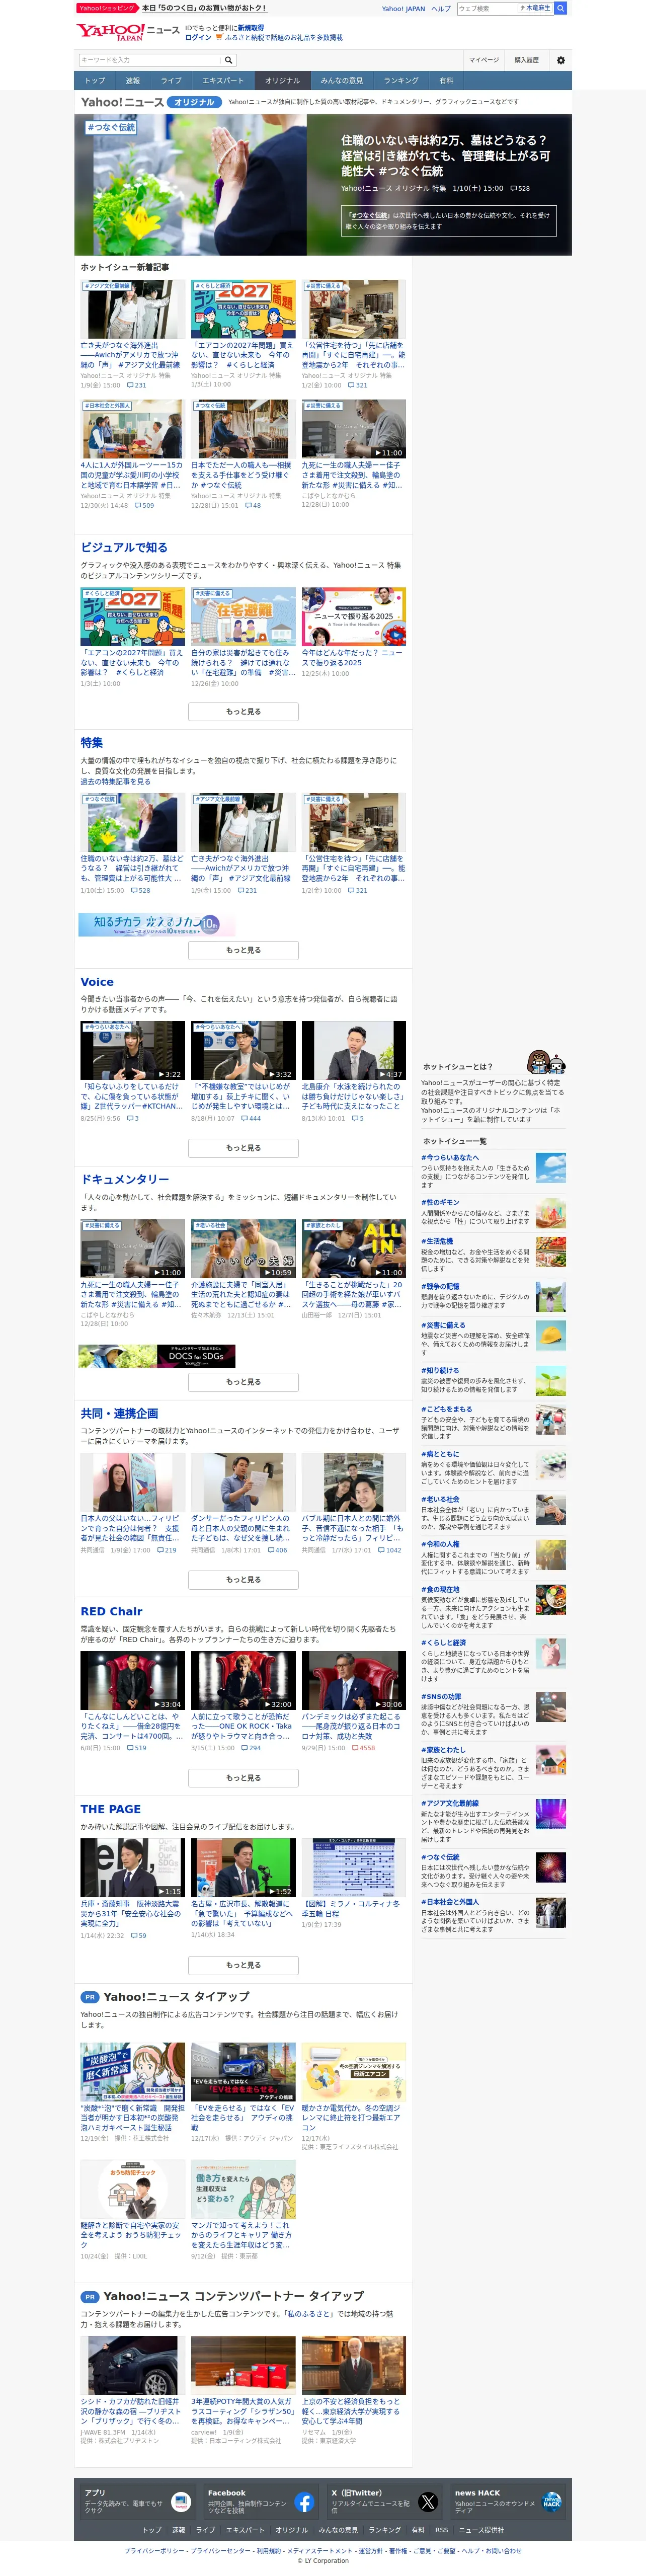
Task: Open the RSS link in footer navigation
Action: tap(441, 2530)
